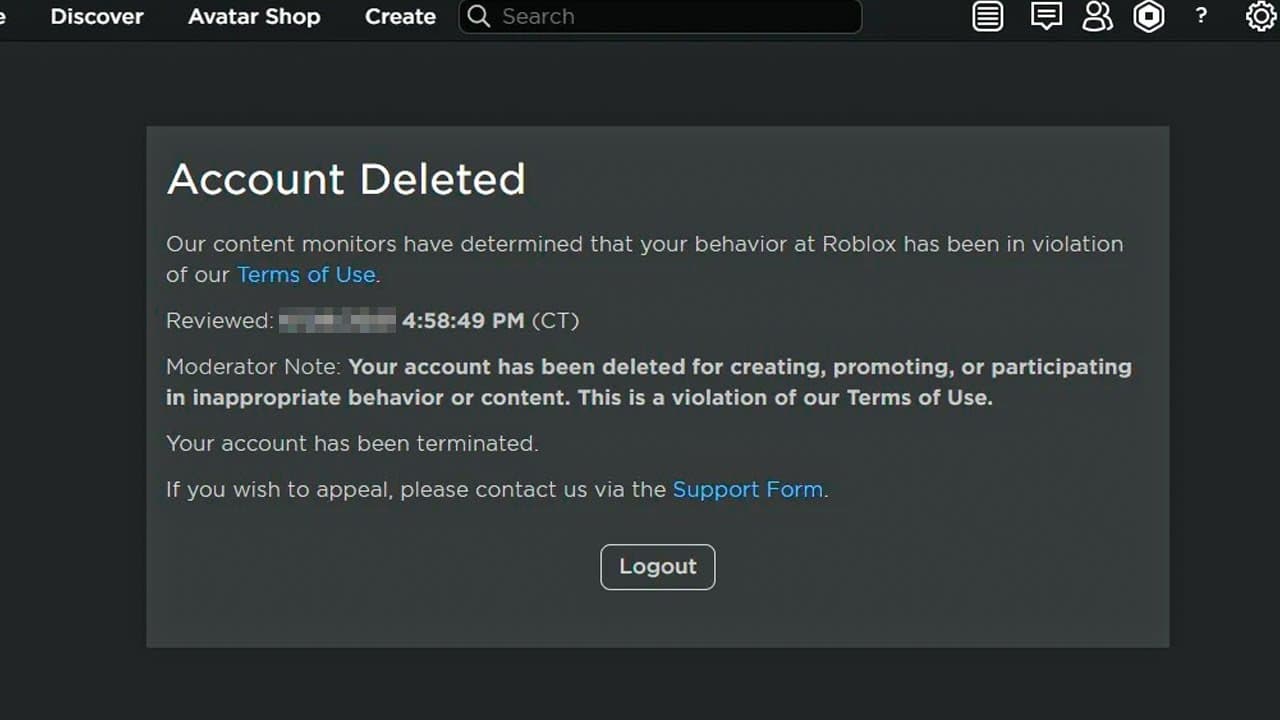
Task: Click the 'Moderator Note:' label
Action: pyautogui.click(x=254, y=367)
